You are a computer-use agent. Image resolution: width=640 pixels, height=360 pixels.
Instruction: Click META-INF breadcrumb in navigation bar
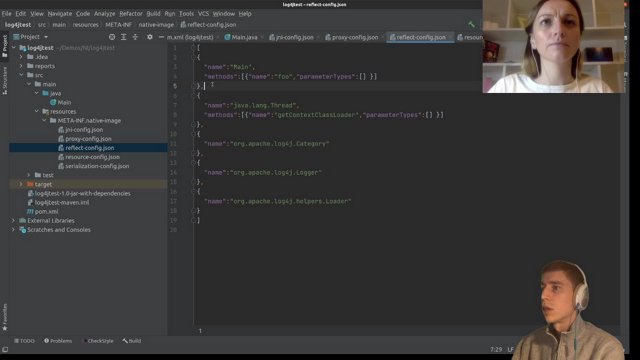tap(118, 24)
